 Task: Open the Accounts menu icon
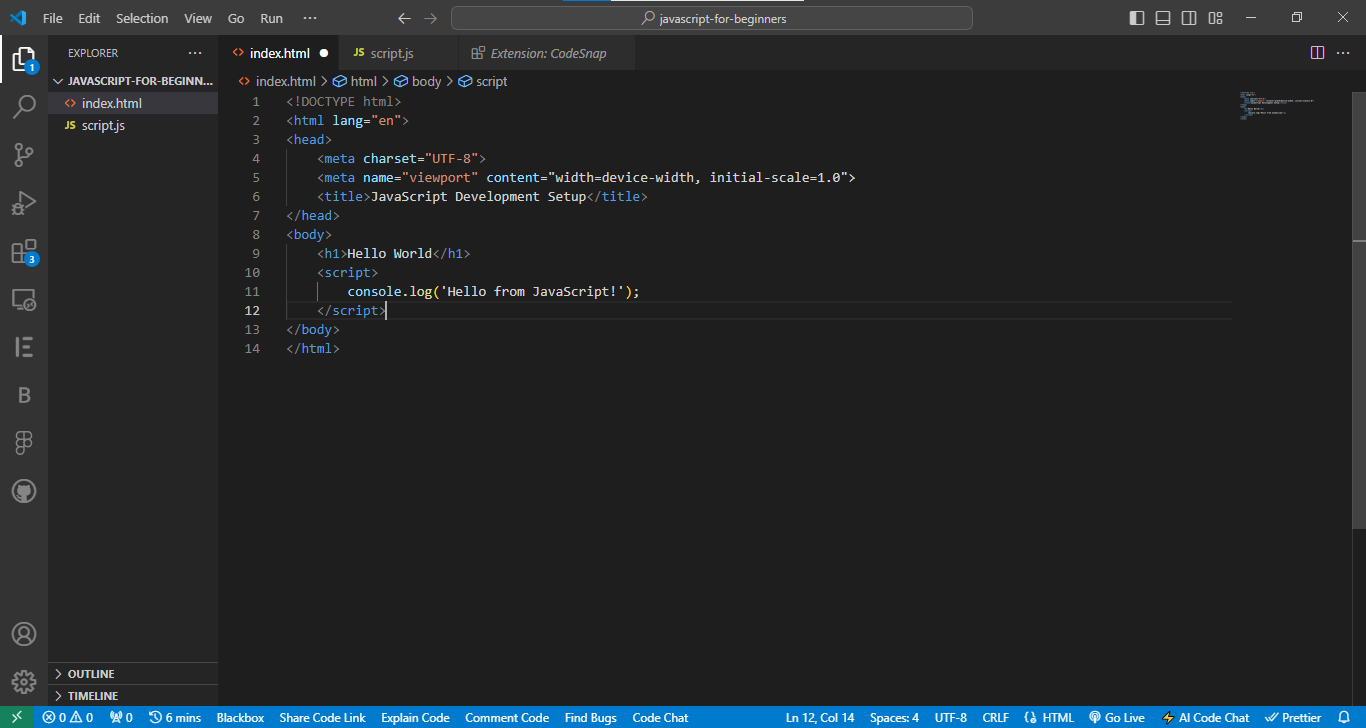tap(24, 634)
